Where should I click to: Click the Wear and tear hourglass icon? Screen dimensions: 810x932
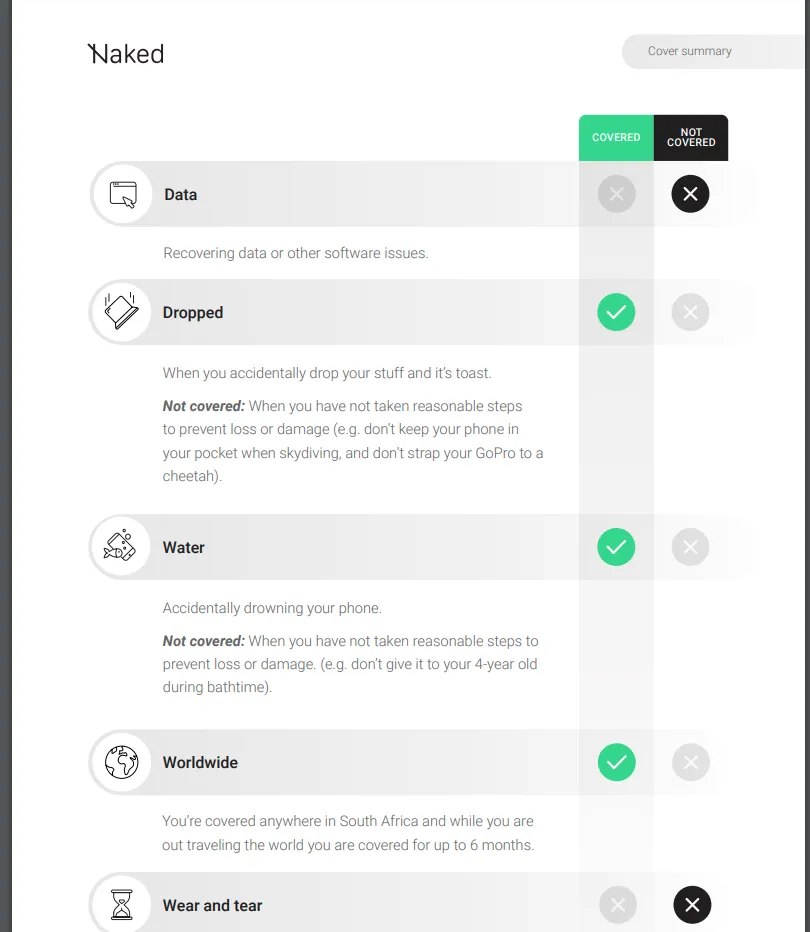122,905
